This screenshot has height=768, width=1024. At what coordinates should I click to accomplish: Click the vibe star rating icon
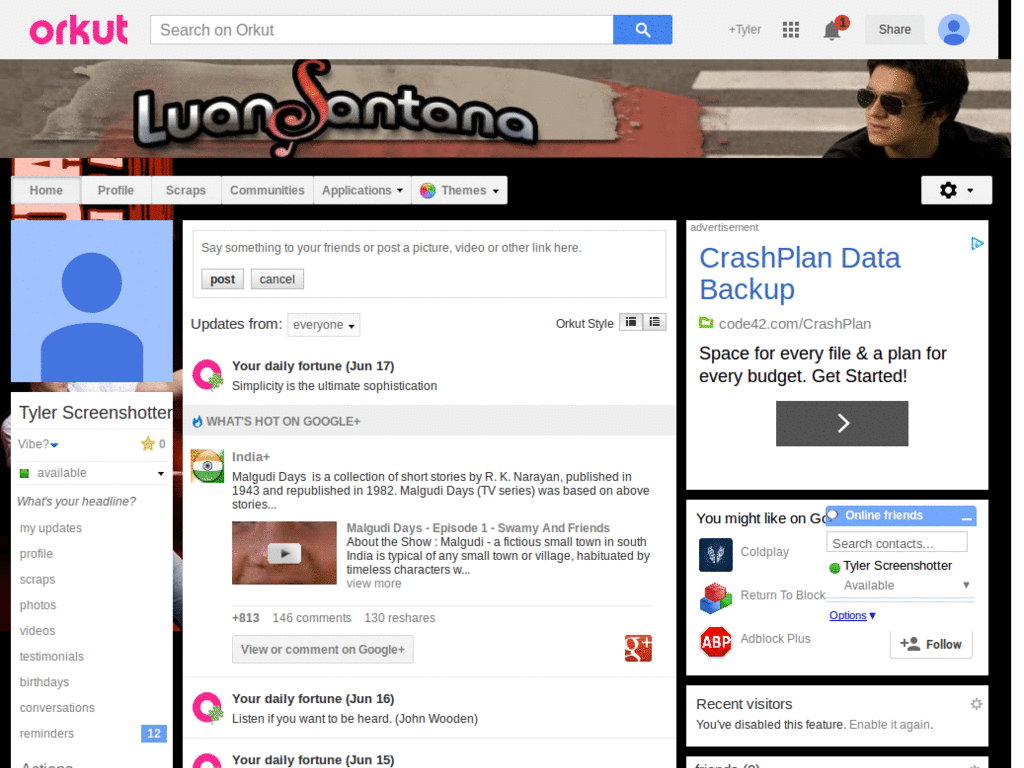(148, 444)
